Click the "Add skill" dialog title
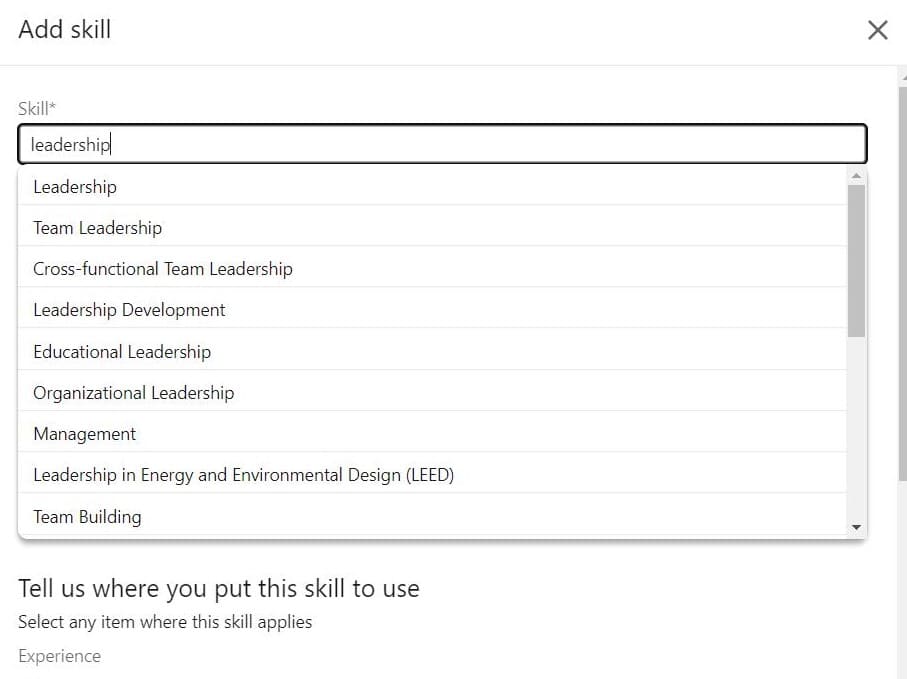 (x=64, y=29)
